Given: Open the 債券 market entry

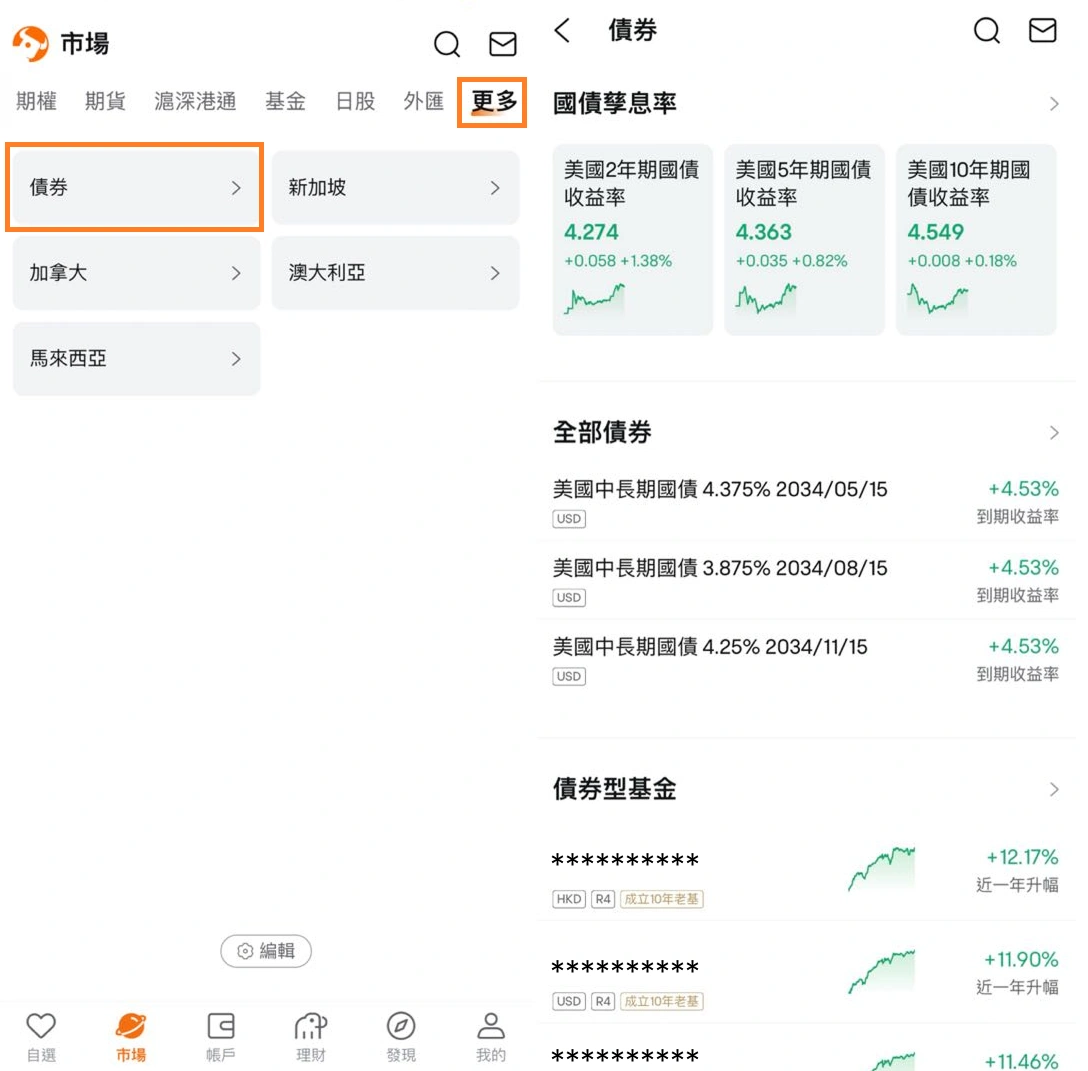Looking at the screenshot, I should [136, 187].
